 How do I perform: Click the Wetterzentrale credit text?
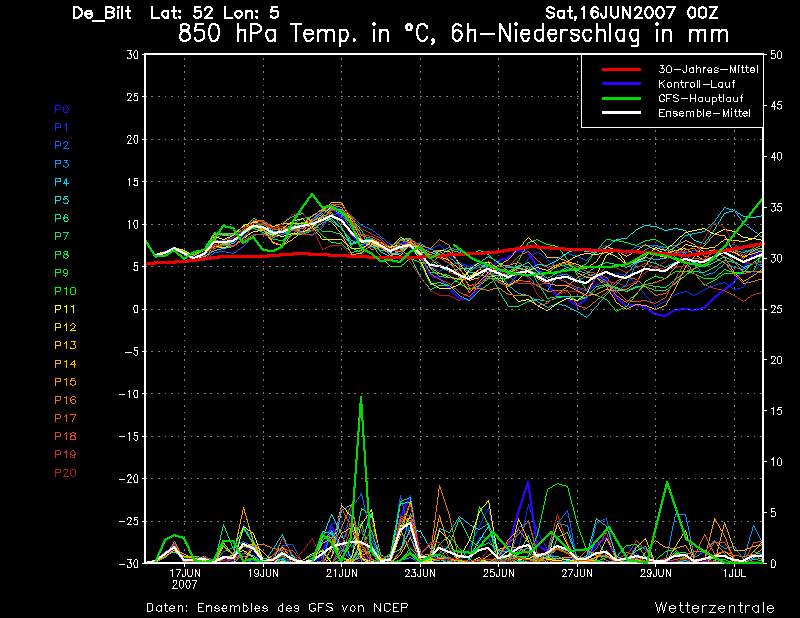coord(714,607)
